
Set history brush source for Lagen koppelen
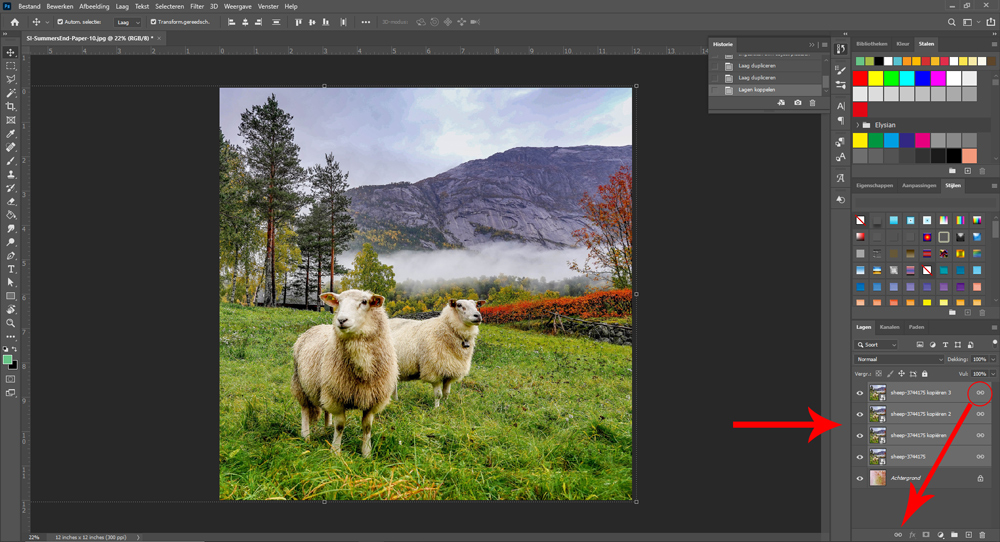[715, 90]
